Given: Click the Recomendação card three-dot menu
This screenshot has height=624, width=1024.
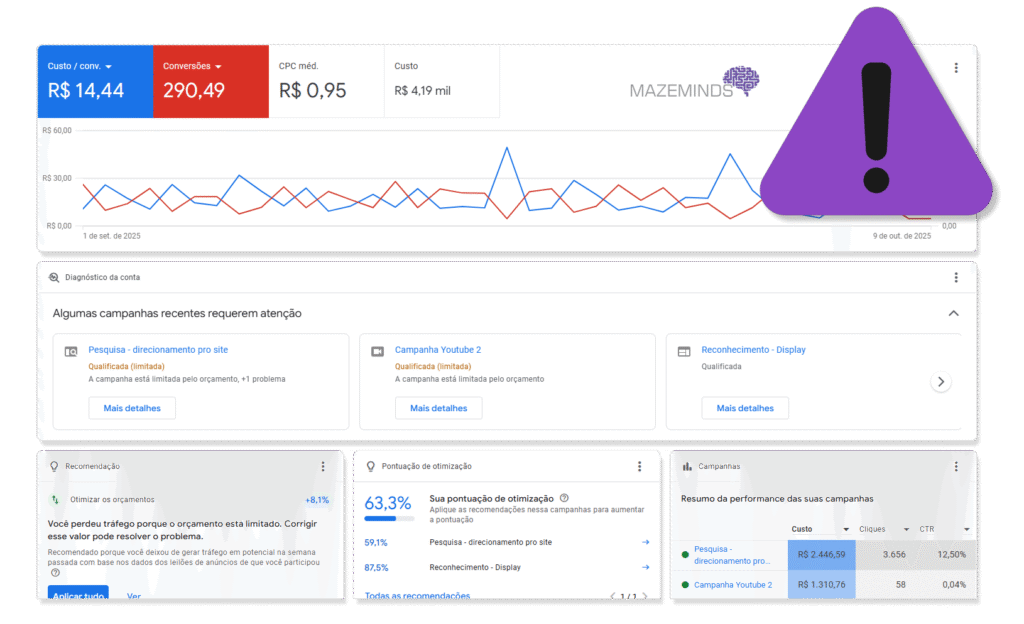Looking at the screenshot, I should click(323, 467).
